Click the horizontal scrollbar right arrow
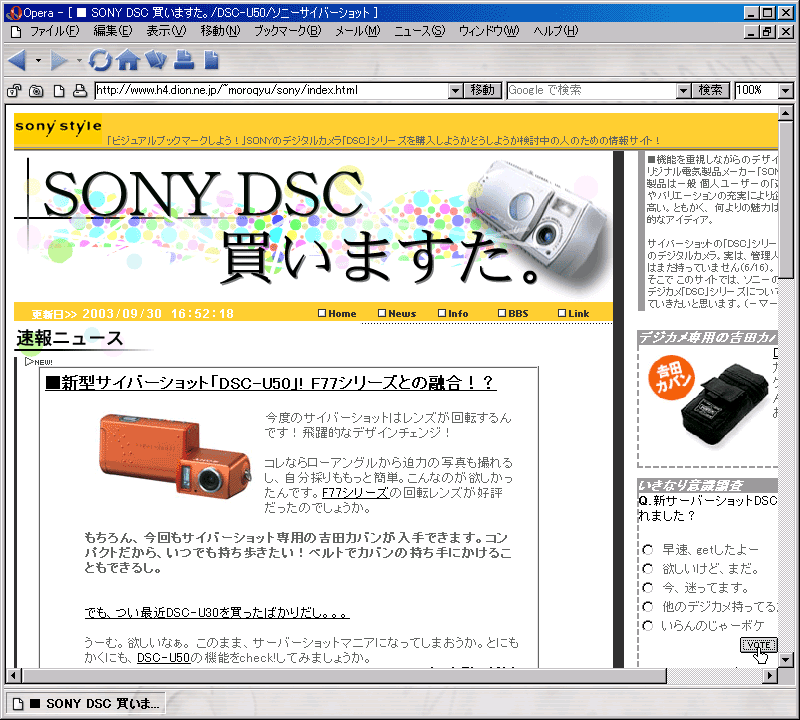 click(770, 676)
